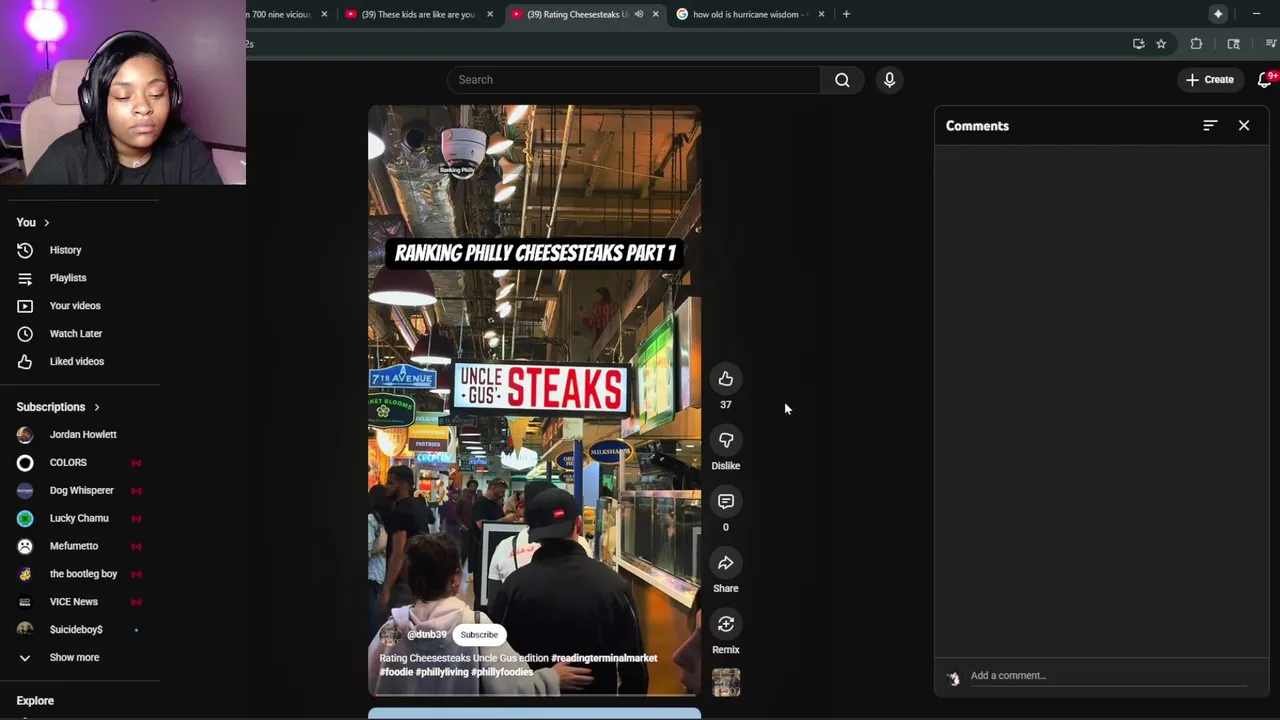Click Add a comment field
This screenshot has height=720, width=1280.
1108,676
